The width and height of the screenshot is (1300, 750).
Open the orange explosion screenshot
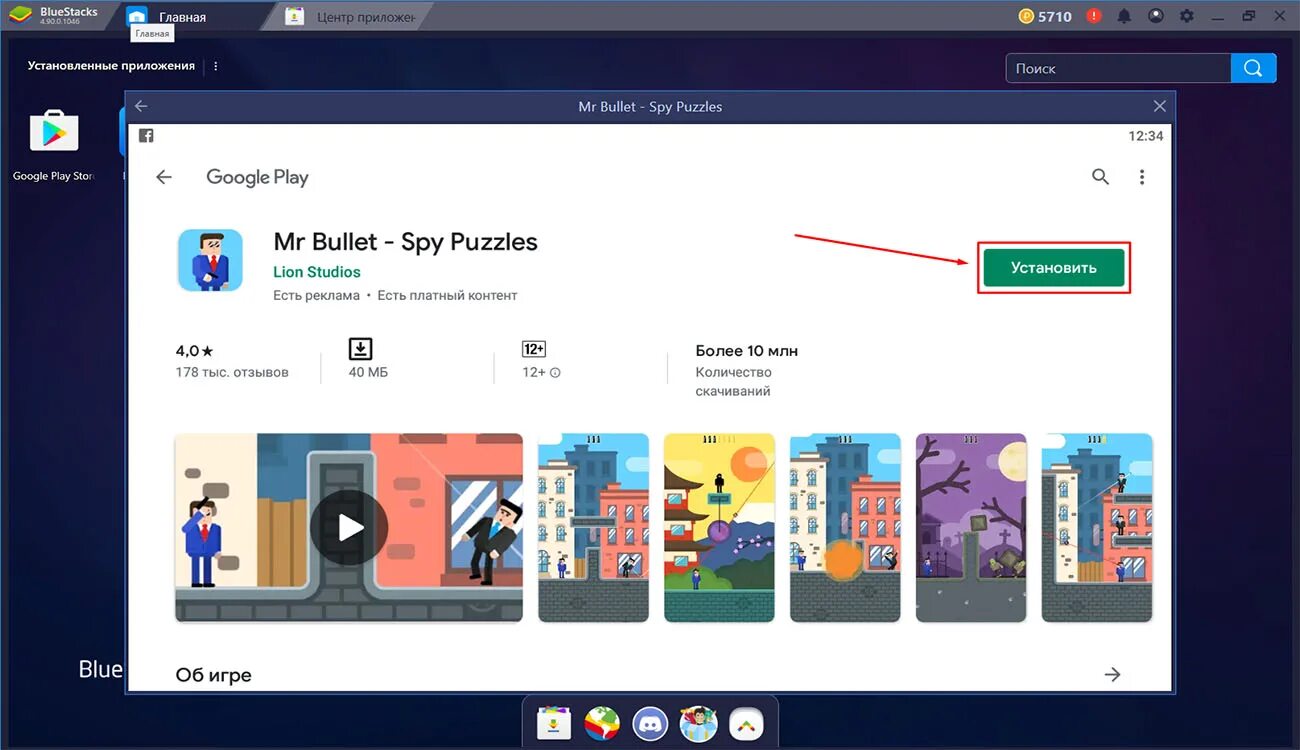tap(846, 527)
